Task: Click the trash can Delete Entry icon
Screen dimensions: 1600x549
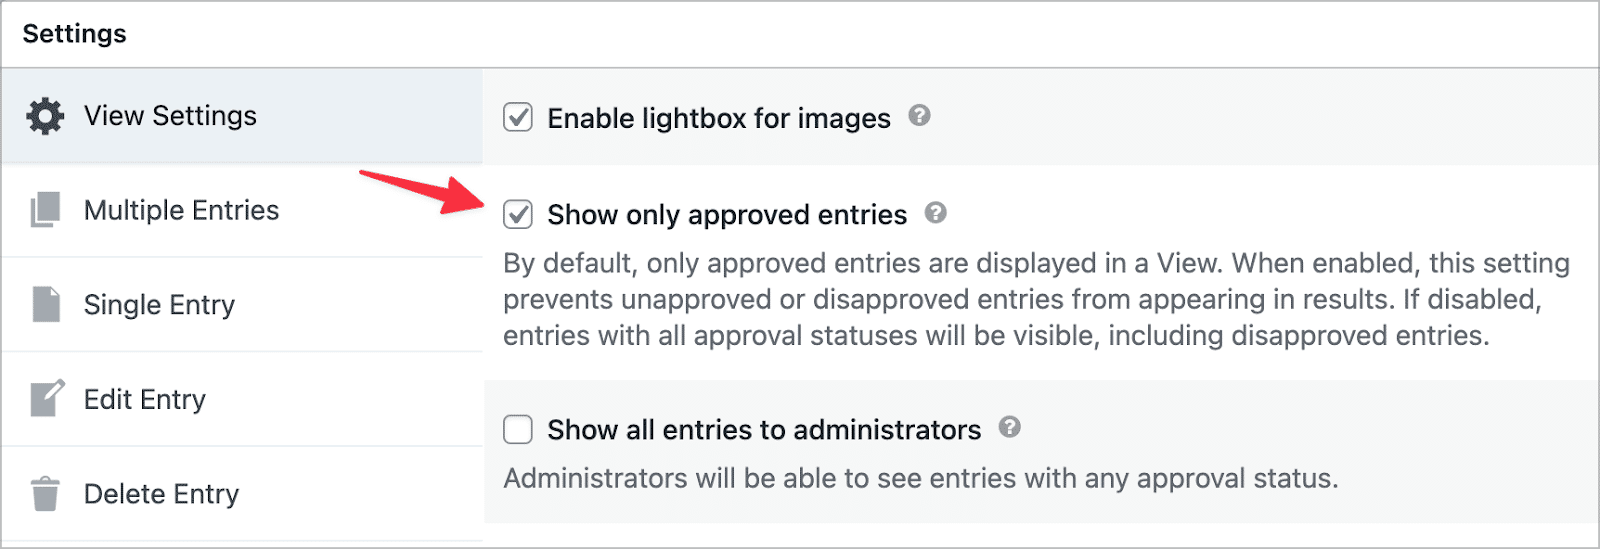Action: coord(45,494)
